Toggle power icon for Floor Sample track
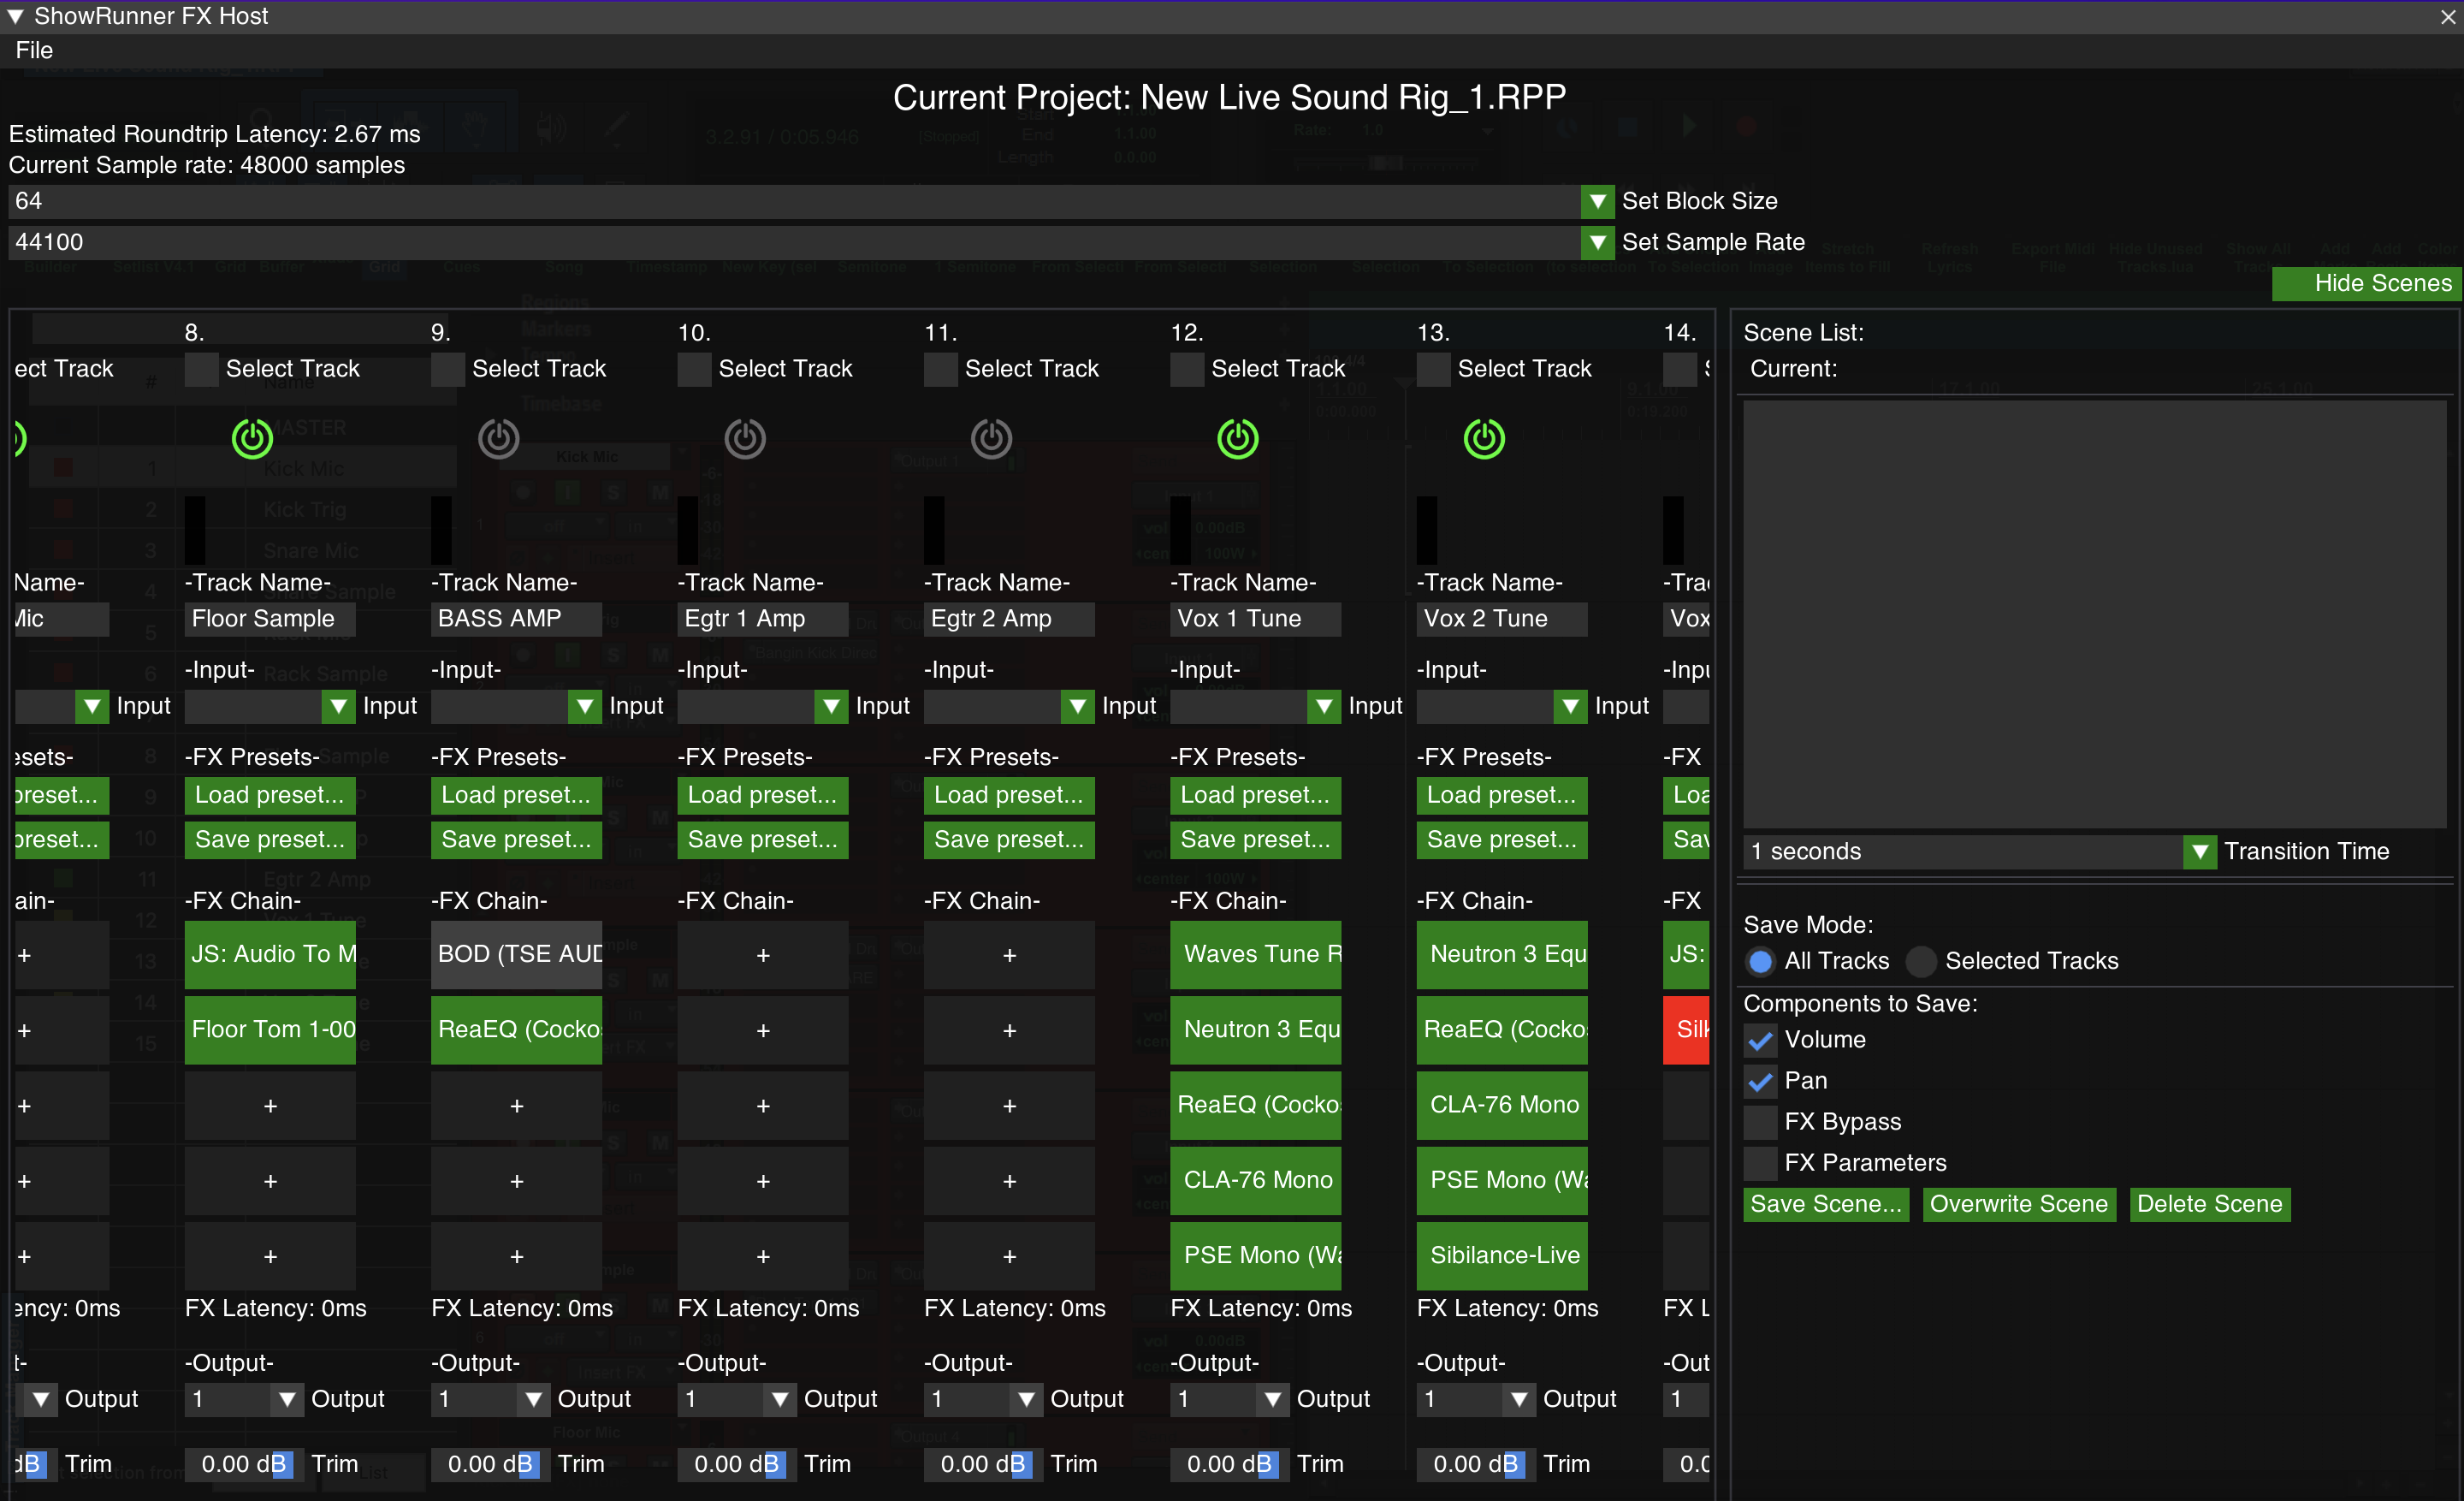Viewport: 2464px width, 1501px height. coord(252,438)
